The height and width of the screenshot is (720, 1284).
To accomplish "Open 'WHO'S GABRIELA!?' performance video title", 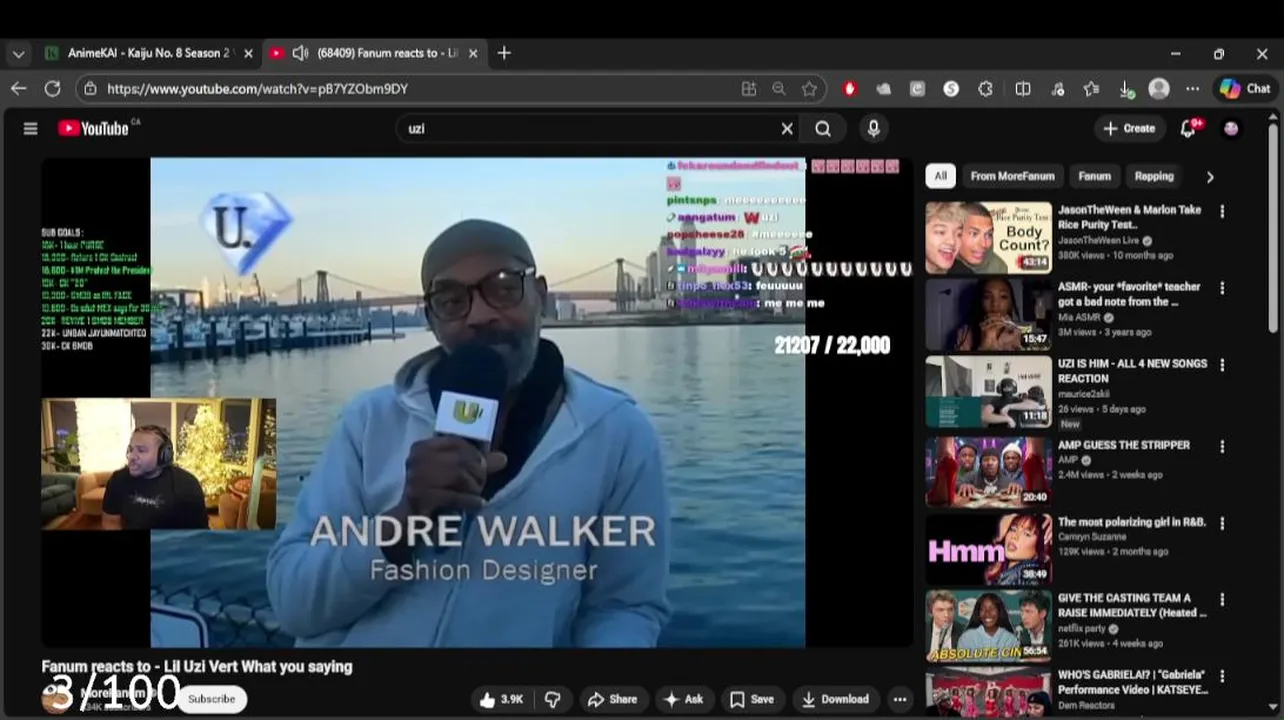I will tap(1132, 682).
